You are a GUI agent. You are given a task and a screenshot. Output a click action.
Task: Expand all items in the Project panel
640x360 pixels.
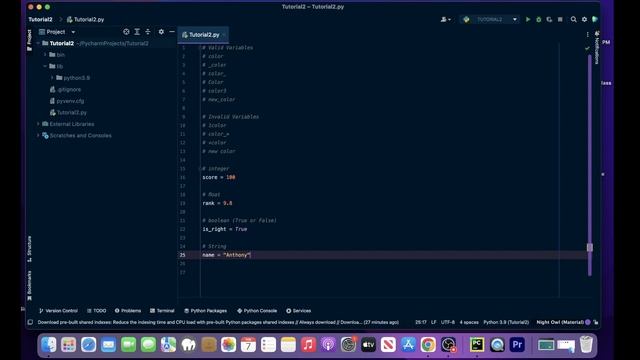[x=137, y=31]
